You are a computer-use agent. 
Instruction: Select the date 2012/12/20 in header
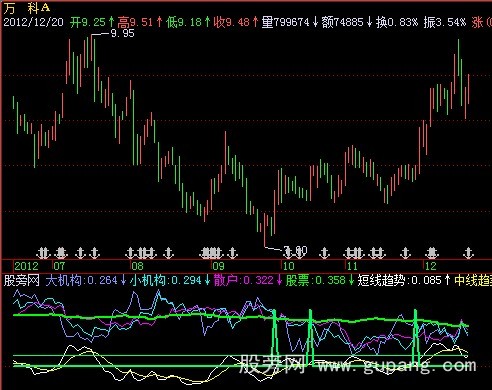[x=33, y=22]
